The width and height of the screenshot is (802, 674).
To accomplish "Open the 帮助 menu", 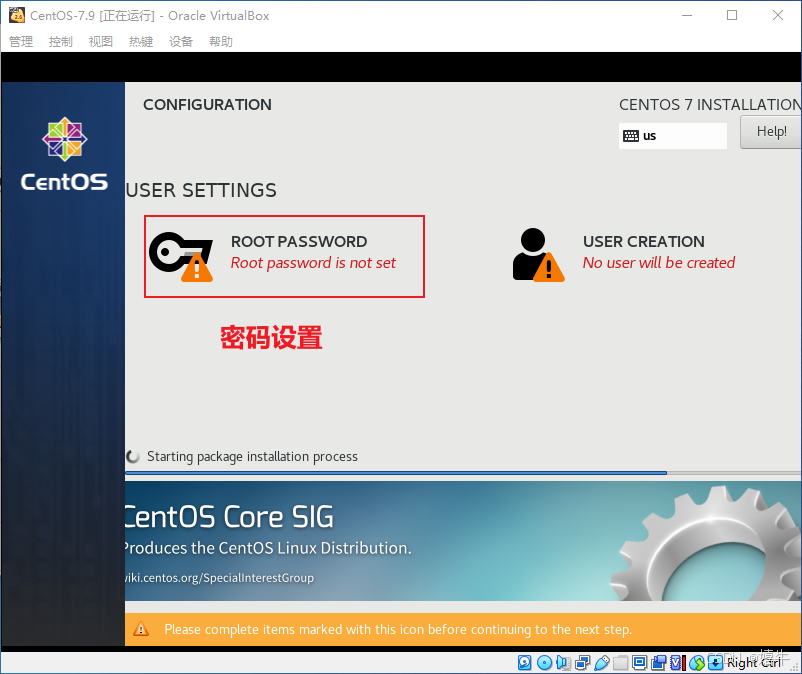I will click(x=221, y=41).
